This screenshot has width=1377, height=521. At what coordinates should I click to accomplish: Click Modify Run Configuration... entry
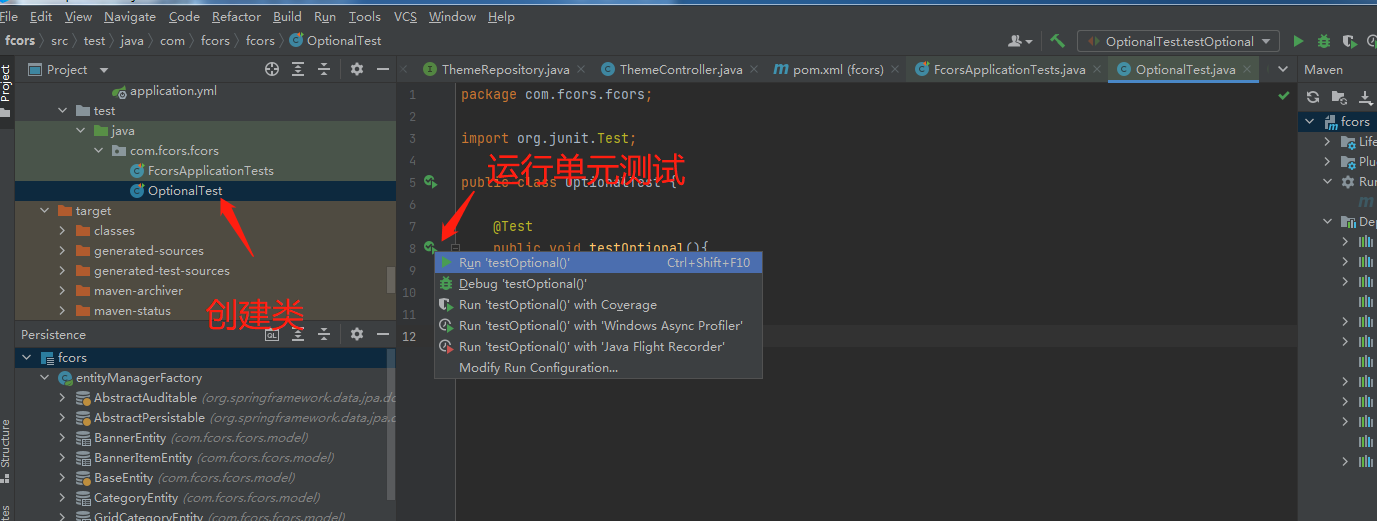598,368
